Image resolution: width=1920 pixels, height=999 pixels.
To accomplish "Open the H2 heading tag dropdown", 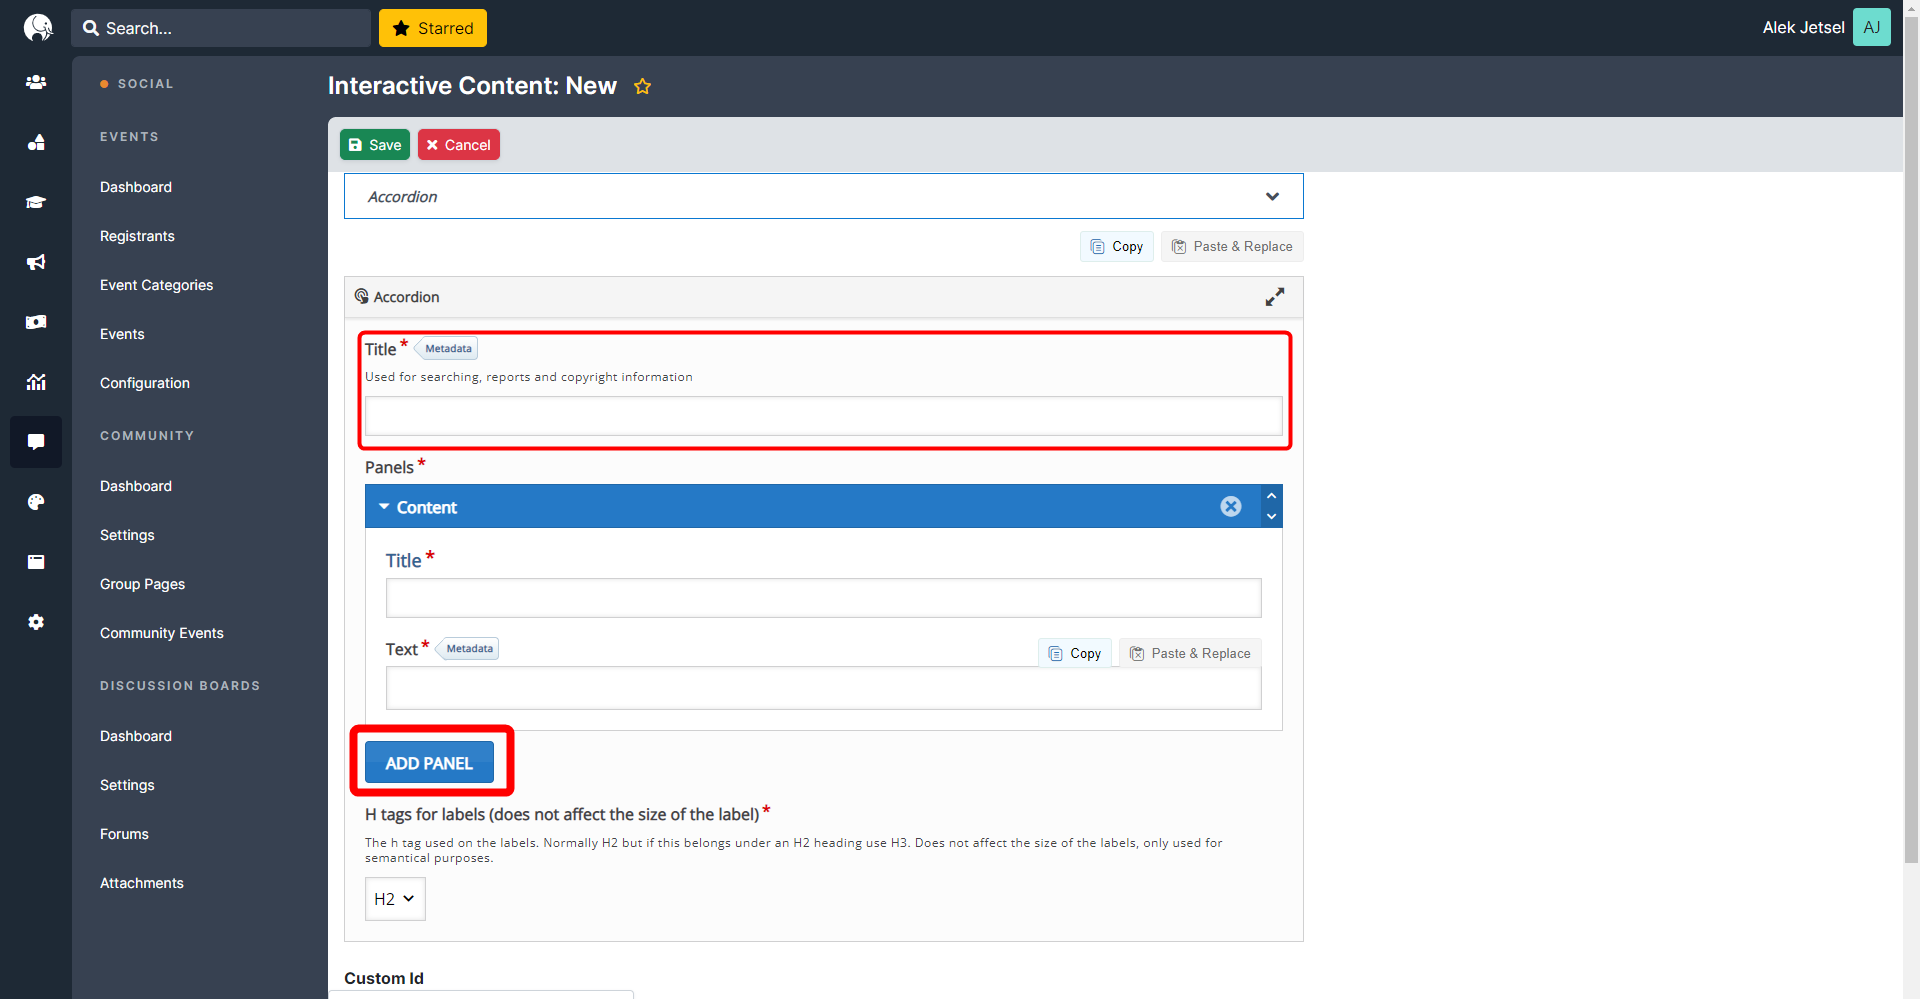I will (395, 899).
